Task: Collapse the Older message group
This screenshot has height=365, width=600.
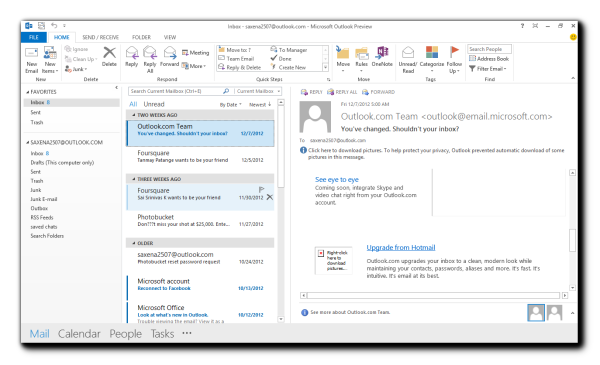Action: (x=134, y=243)
